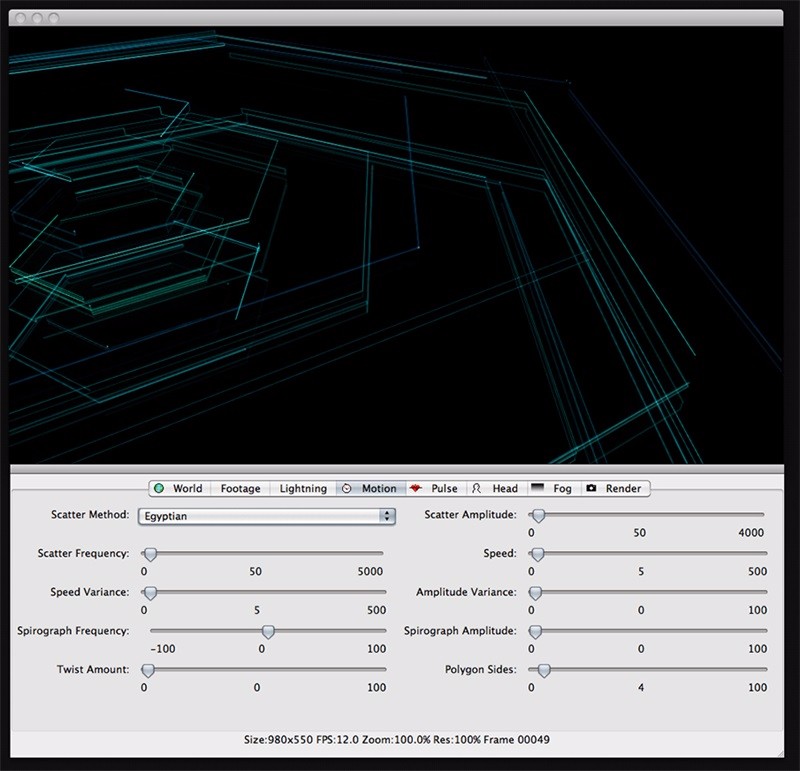Viewport: 800px width, 771px height.
Task: Click the red Pulse wave icon
Action: [x=415, y=489]
